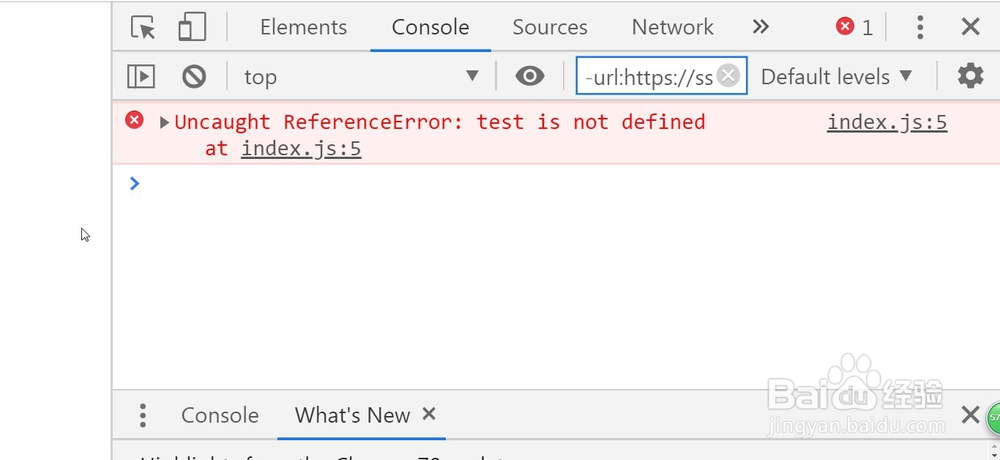Show the console sidebar panel

pyautogui.click(x=141, y=76)
